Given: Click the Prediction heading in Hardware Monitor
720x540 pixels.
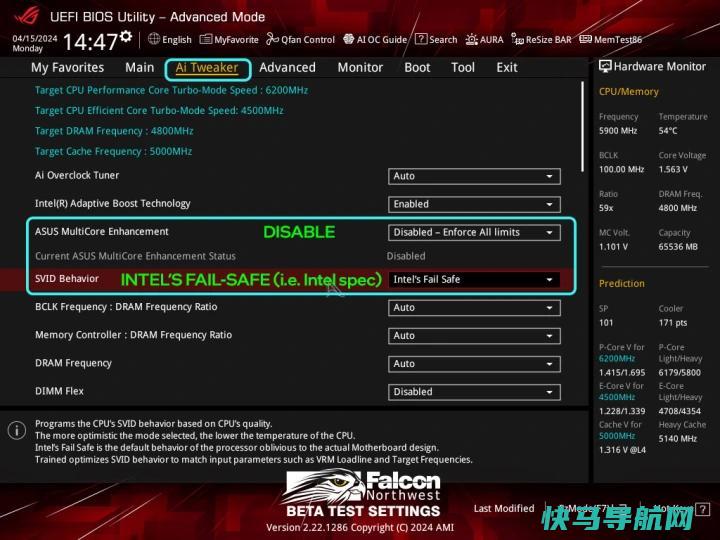Looking at the screenshot, I should tap(622, 284).
